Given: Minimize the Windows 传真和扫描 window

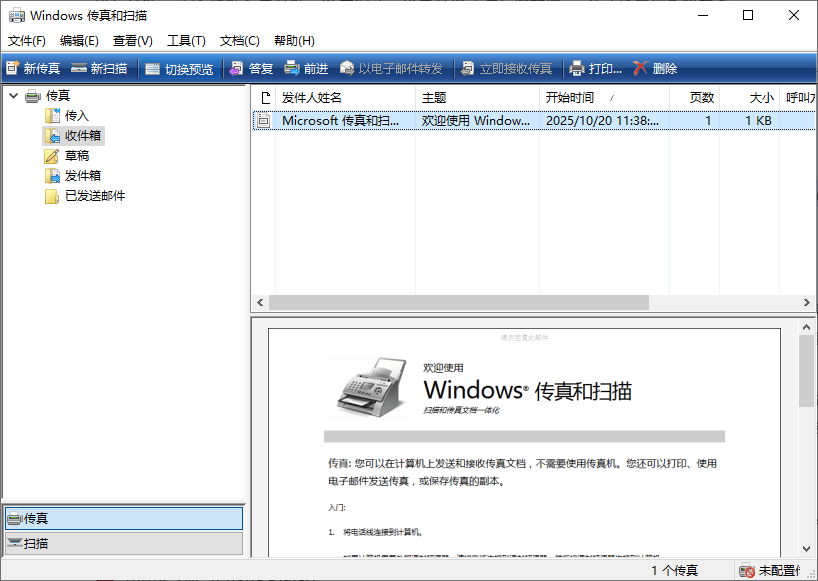Looking at the screenshot, I should click(x=703, y=15).
